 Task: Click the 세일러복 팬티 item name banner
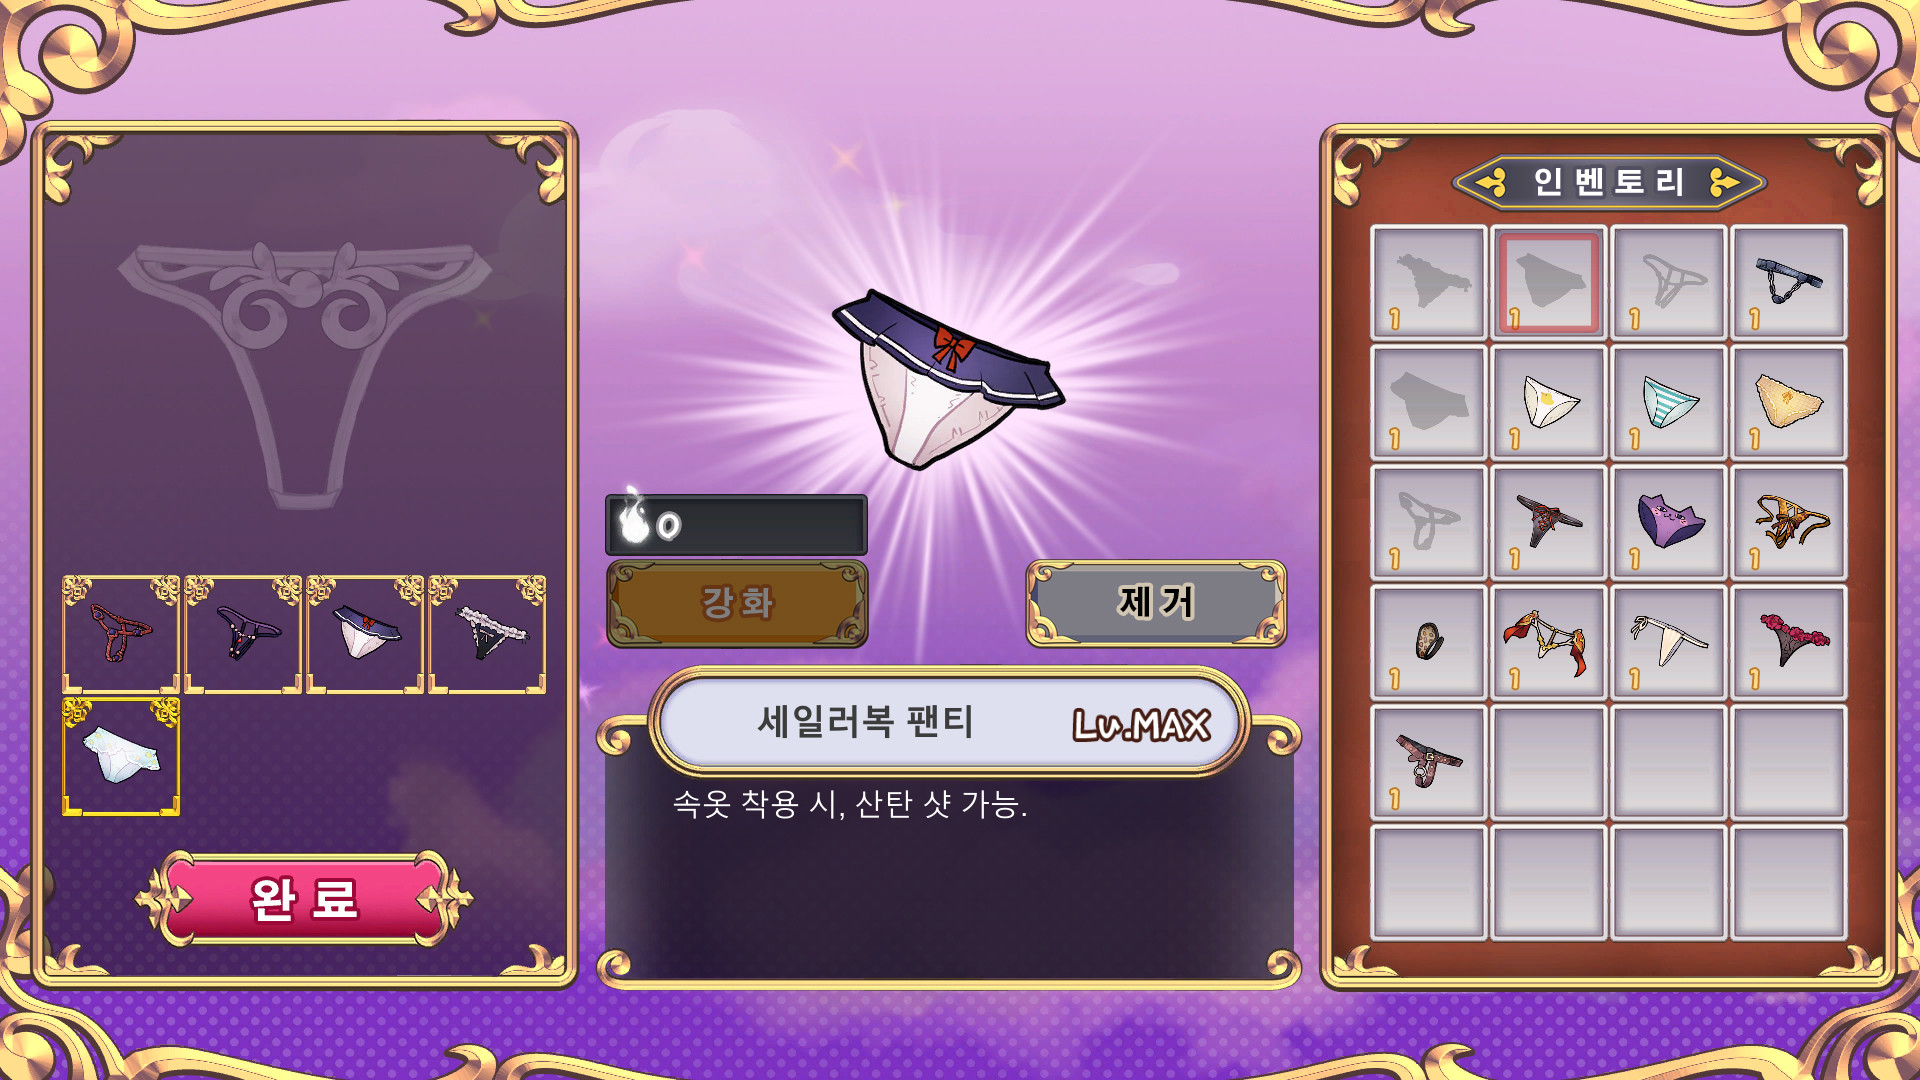[x=949, y=721]
